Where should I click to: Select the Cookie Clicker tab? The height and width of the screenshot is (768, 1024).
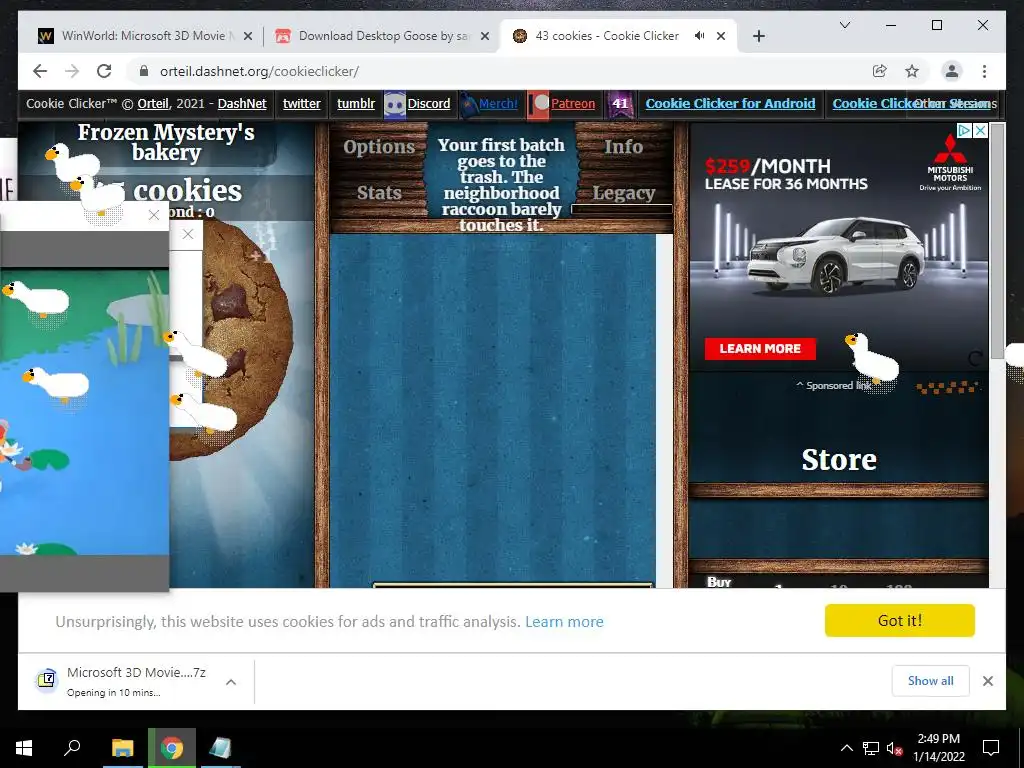tap(607, 36)
